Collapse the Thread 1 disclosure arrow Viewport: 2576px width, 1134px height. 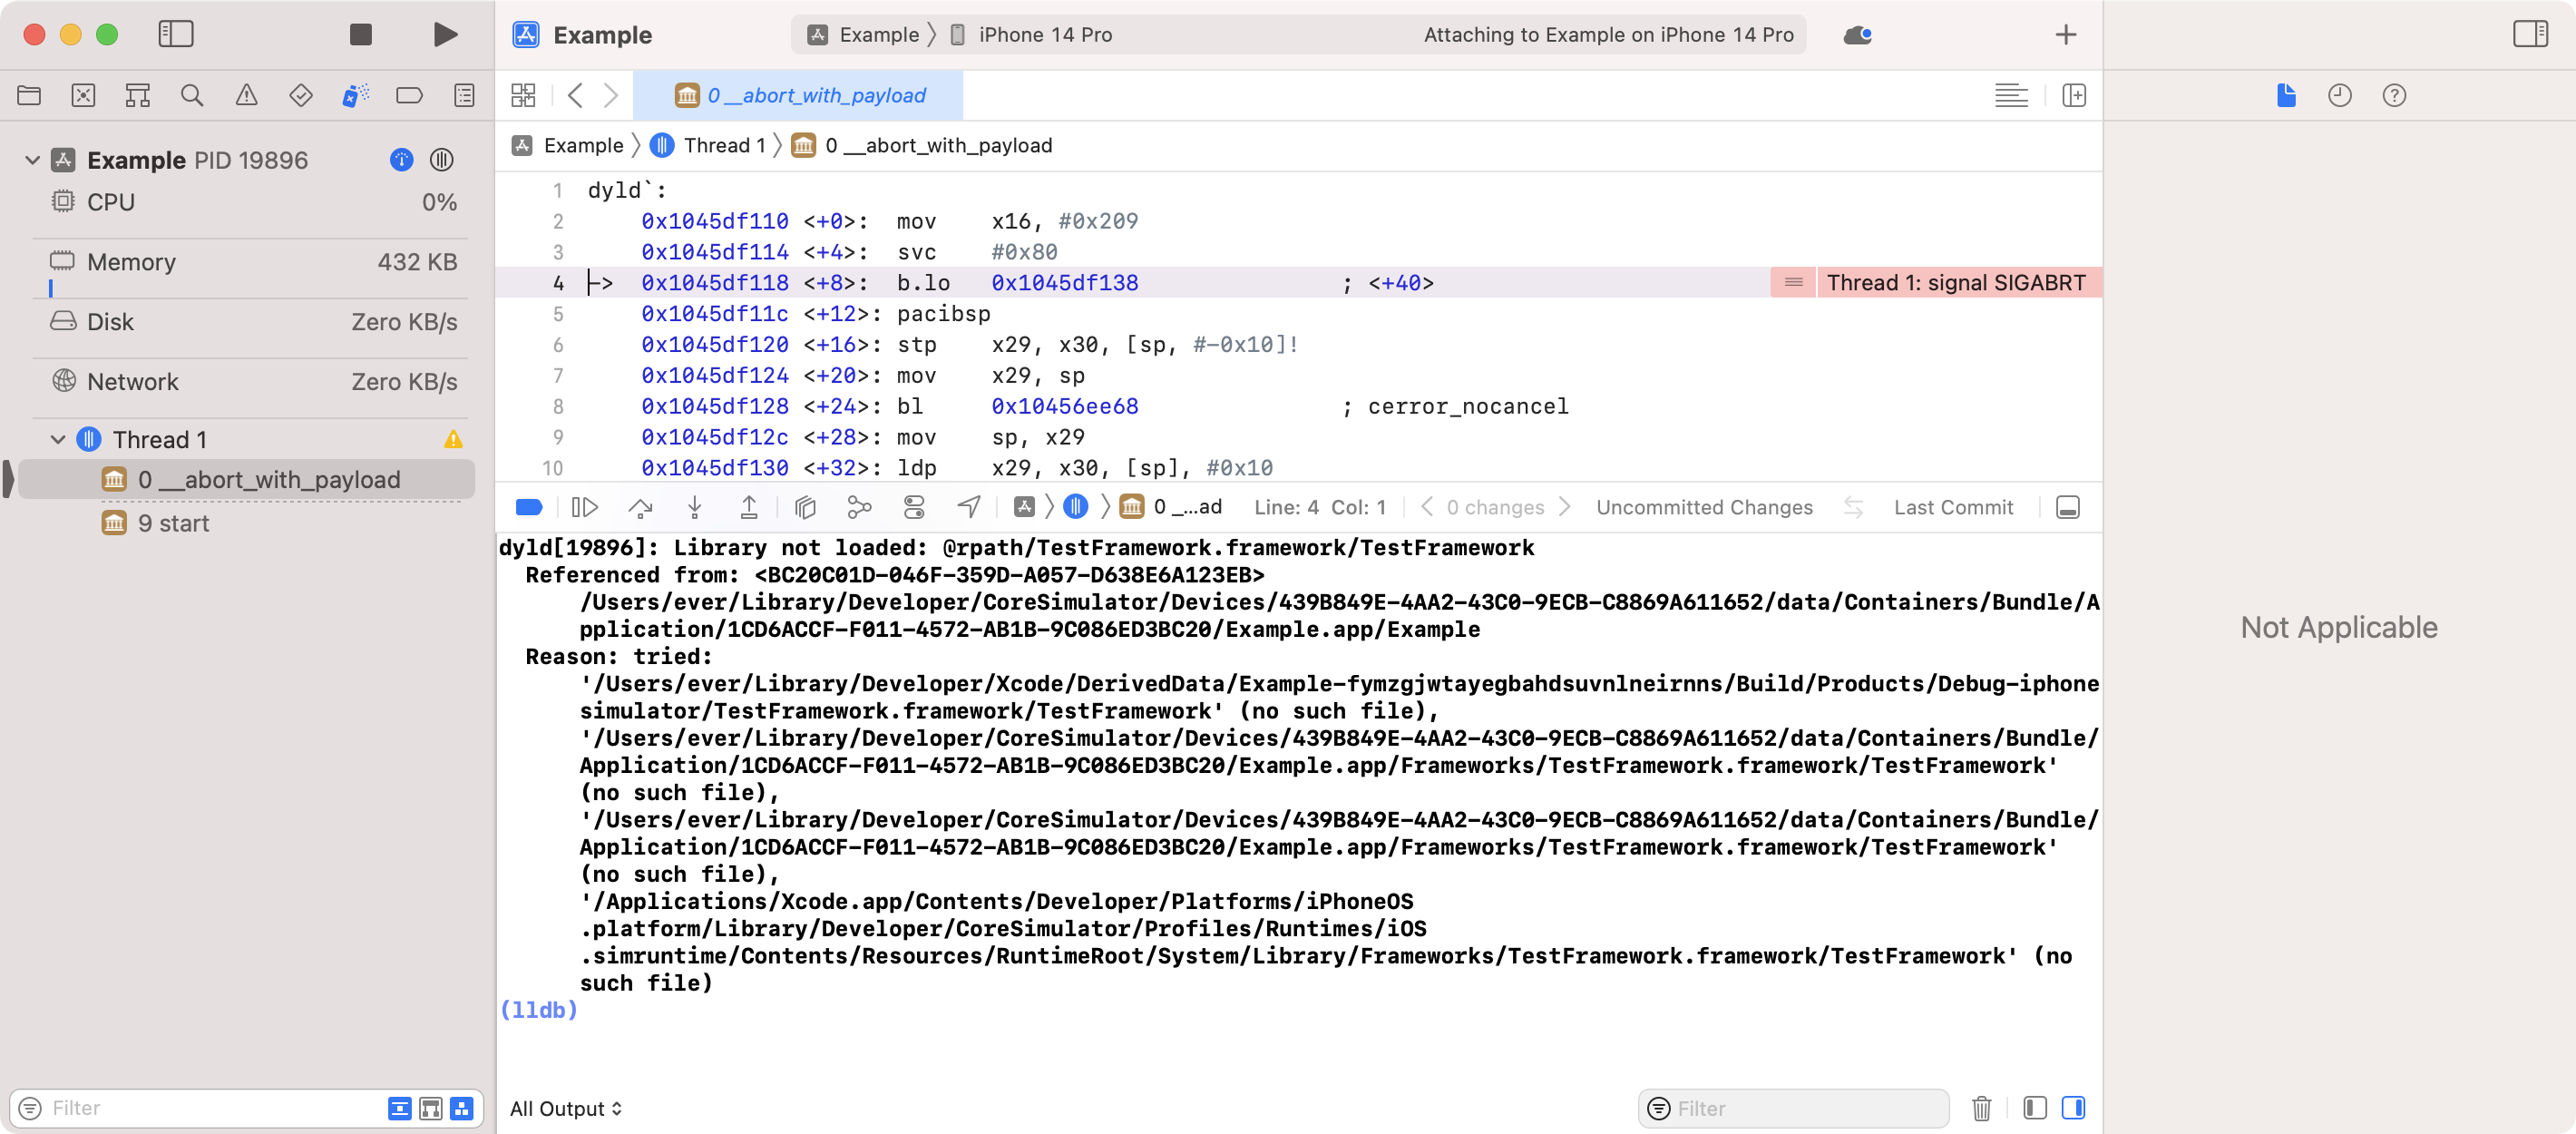[x=58, y=440]
